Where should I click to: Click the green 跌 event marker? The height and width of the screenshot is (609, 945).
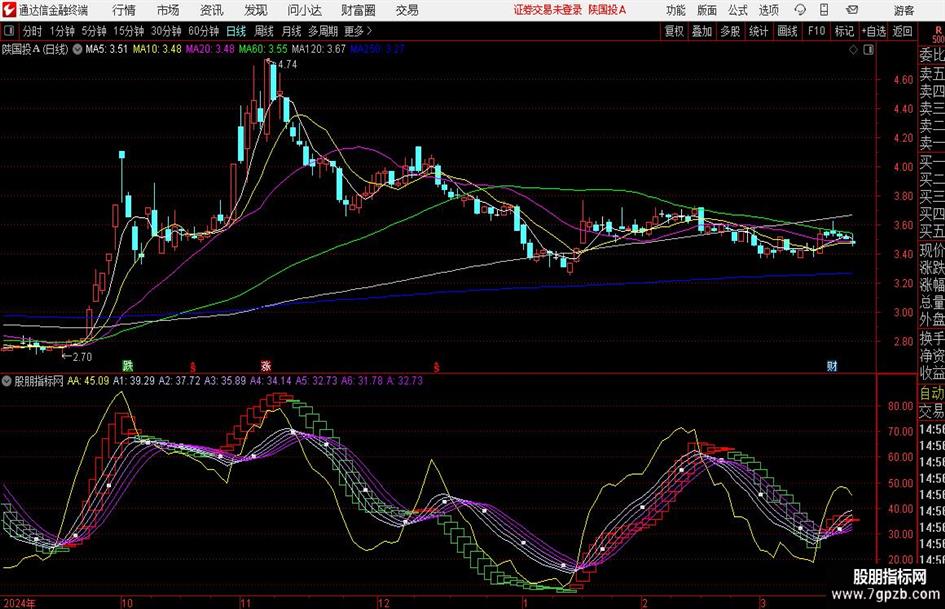click(x=128, y=365)
